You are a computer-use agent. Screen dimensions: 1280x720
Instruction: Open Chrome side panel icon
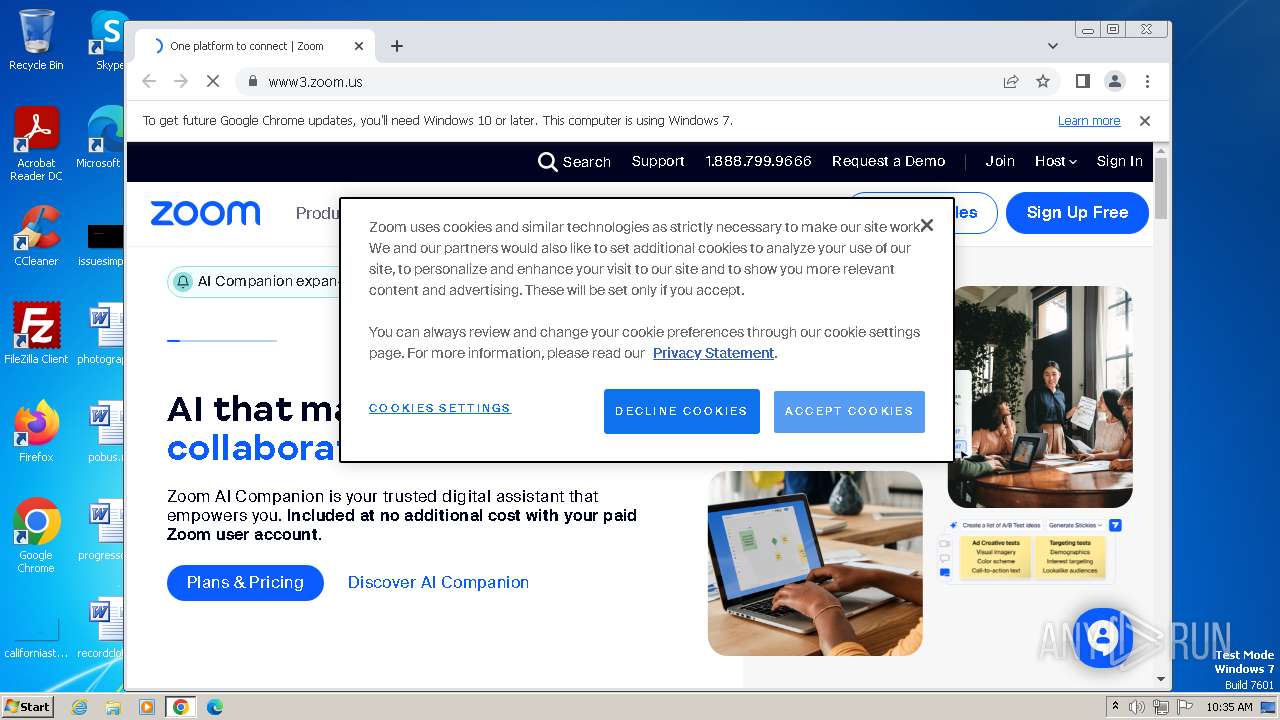tap(1082, 81)
